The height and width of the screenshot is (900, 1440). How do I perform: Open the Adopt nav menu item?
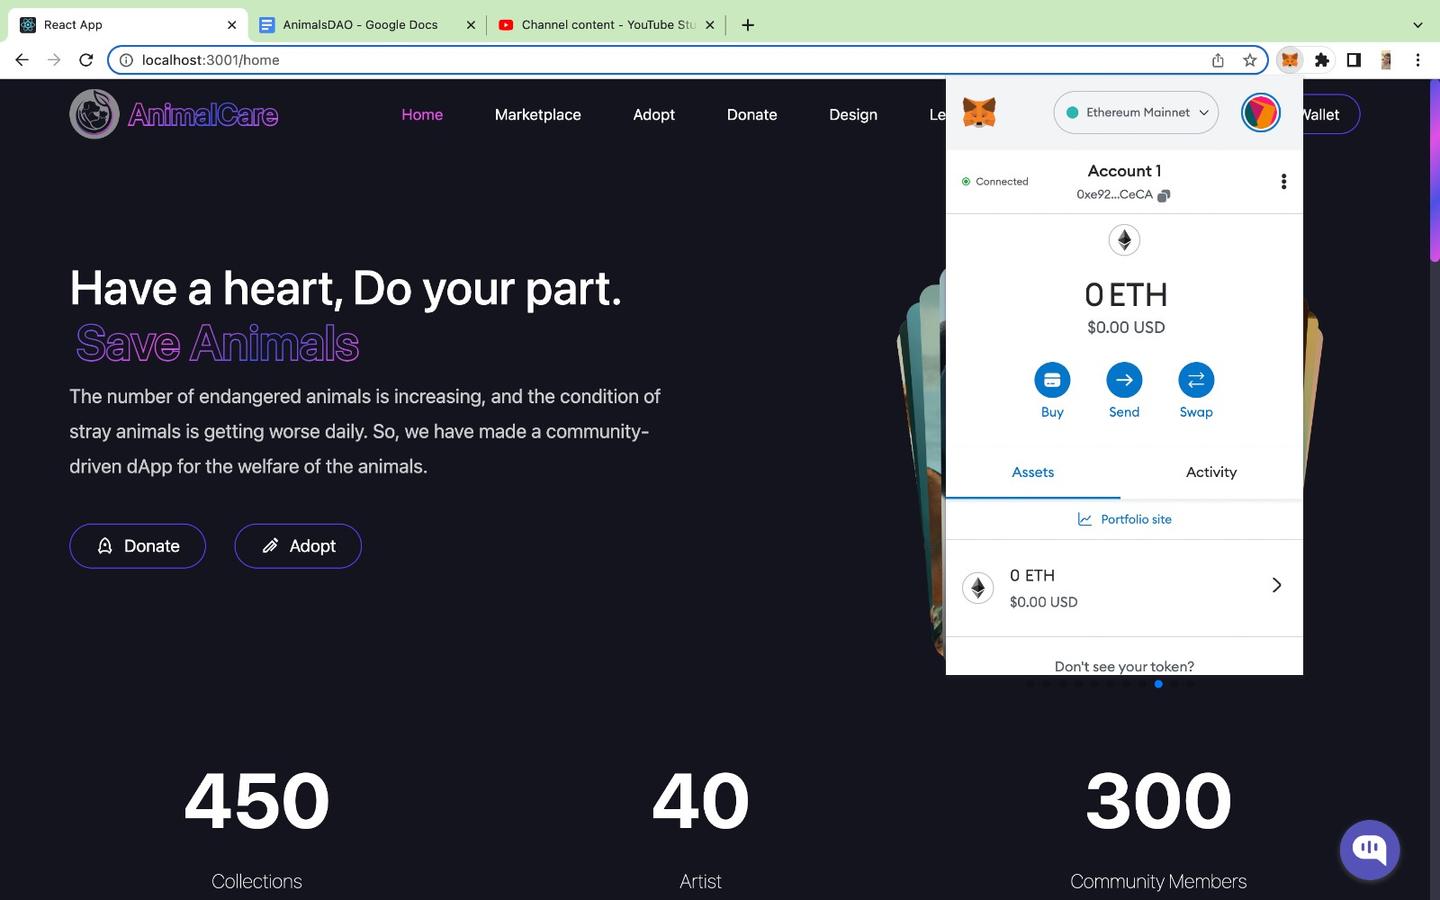click(x=654, y=114)
